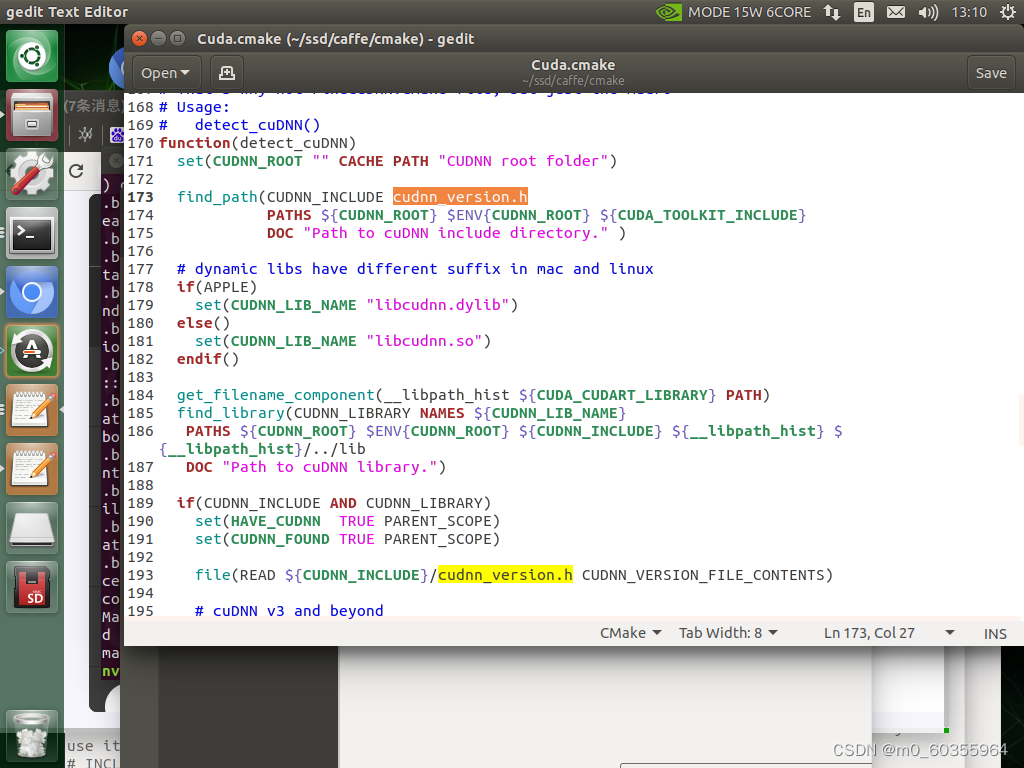
Task: Click CUDNN_VERSION_FILE_CONTENTS on line 193
Action: tap(703, 575)
